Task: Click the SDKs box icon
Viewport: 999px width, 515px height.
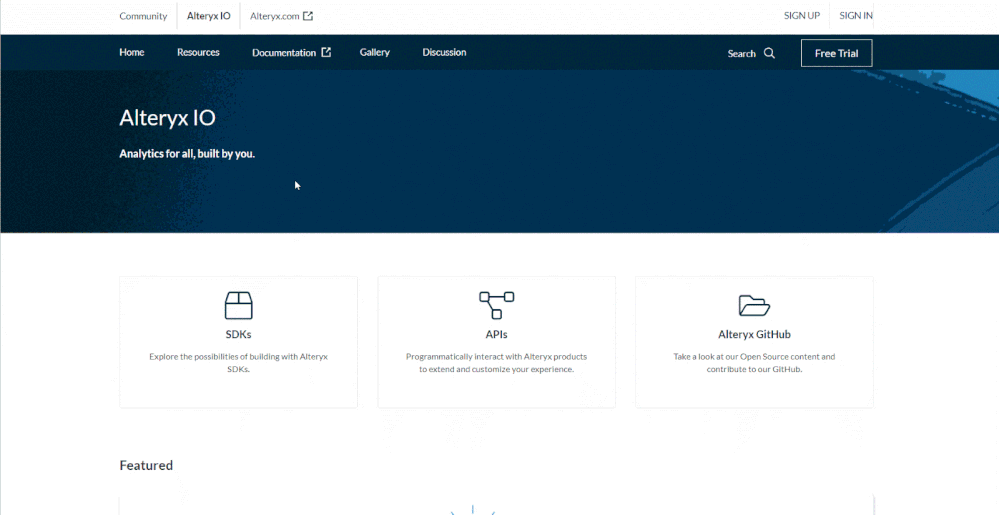Action: 238,305
